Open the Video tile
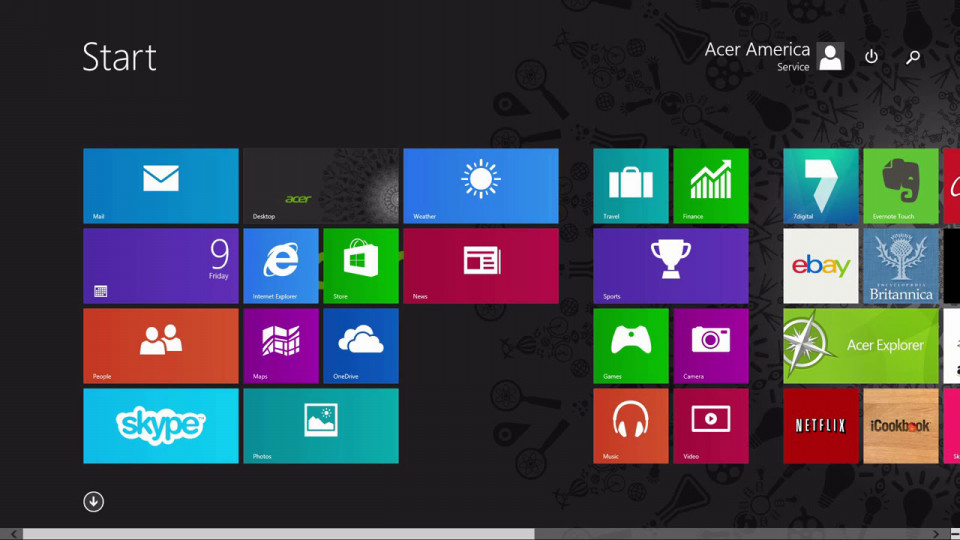The image size is (960, 540). (x=711, y=426)
